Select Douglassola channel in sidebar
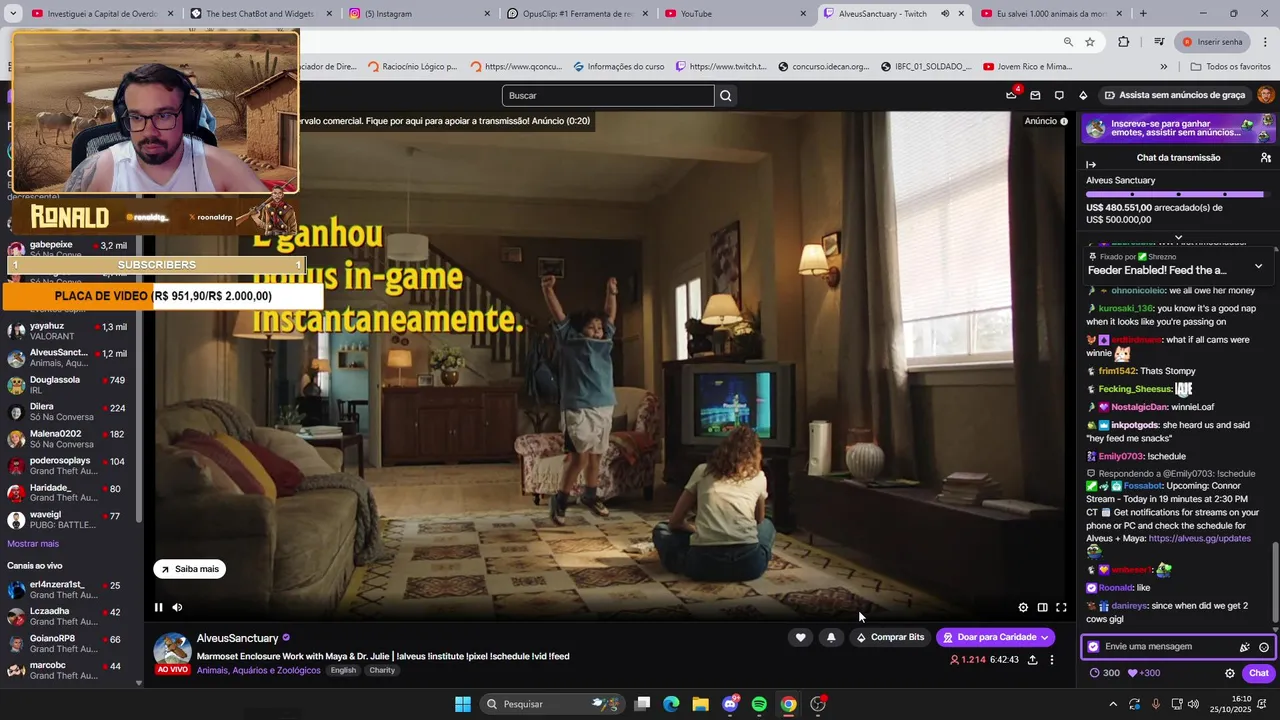Viewport: 1280px width, 720px height. click(68, 385)
